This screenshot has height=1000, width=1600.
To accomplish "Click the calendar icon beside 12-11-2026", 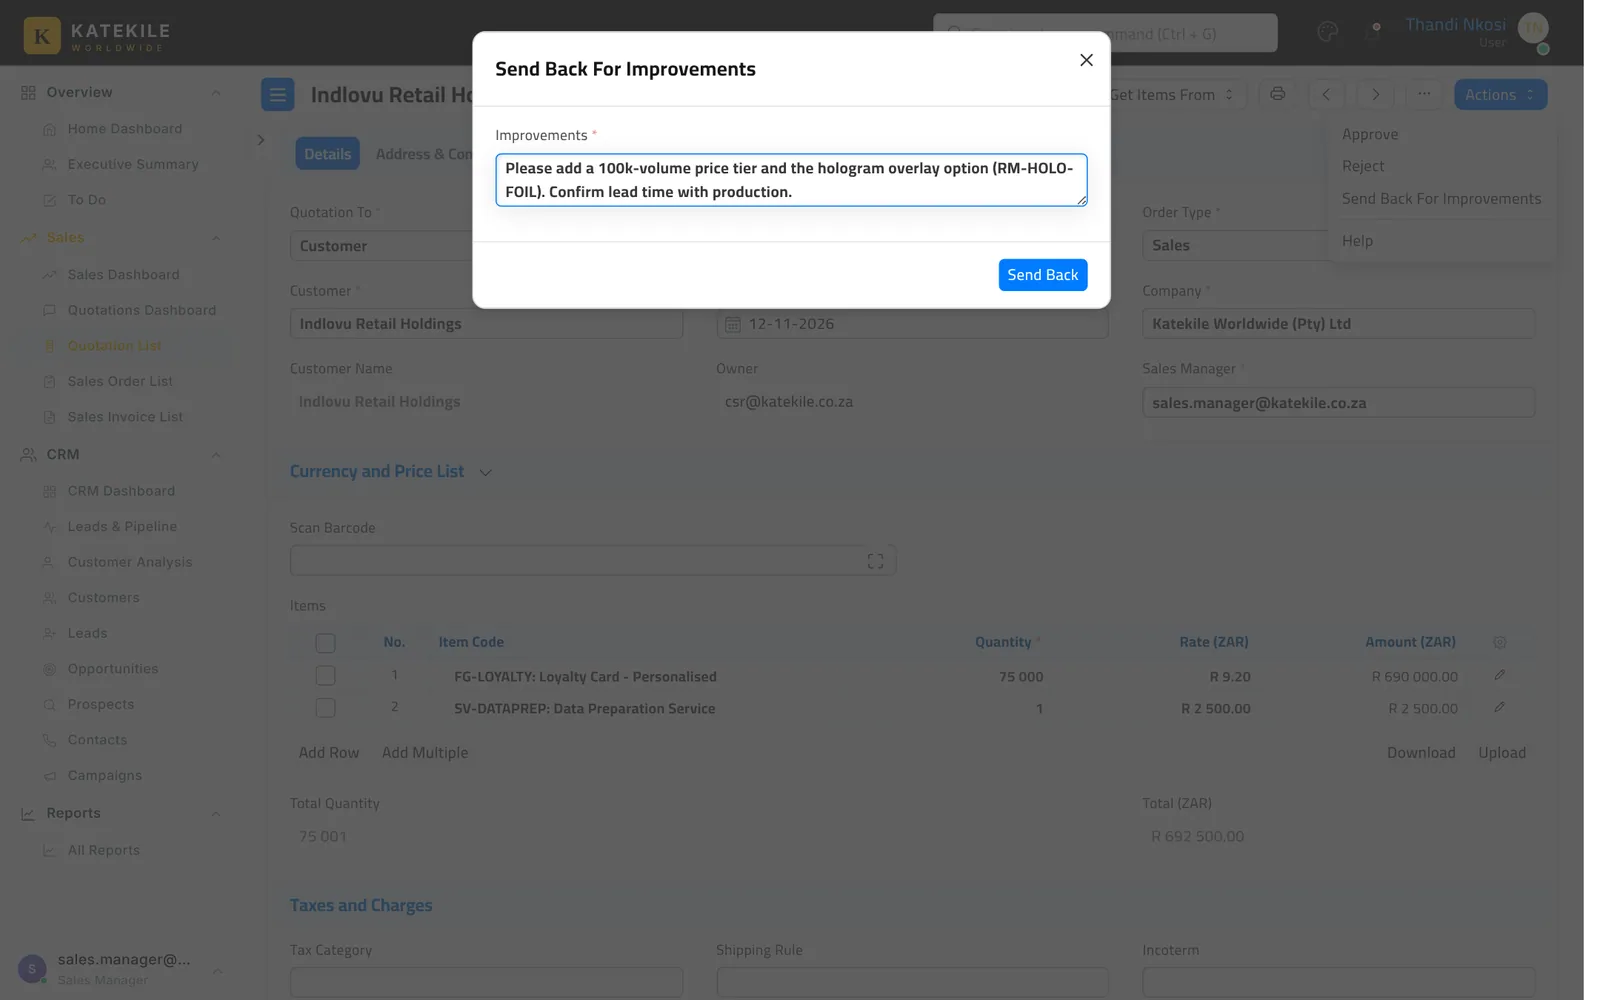I will [732, 324].
